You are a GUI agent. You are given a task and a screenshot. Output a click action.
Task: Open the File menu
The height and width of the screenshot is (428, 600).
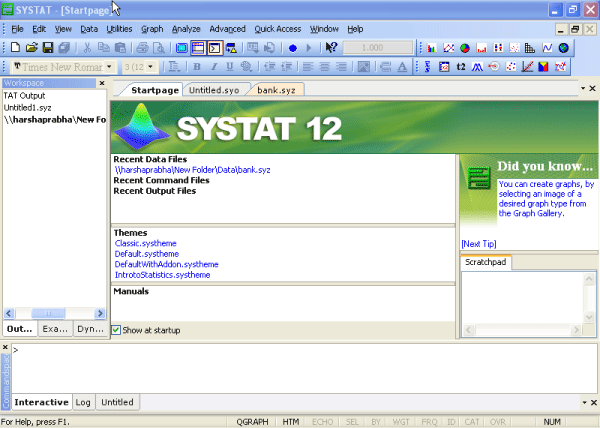pyautogui.click(x=17, y=29)
